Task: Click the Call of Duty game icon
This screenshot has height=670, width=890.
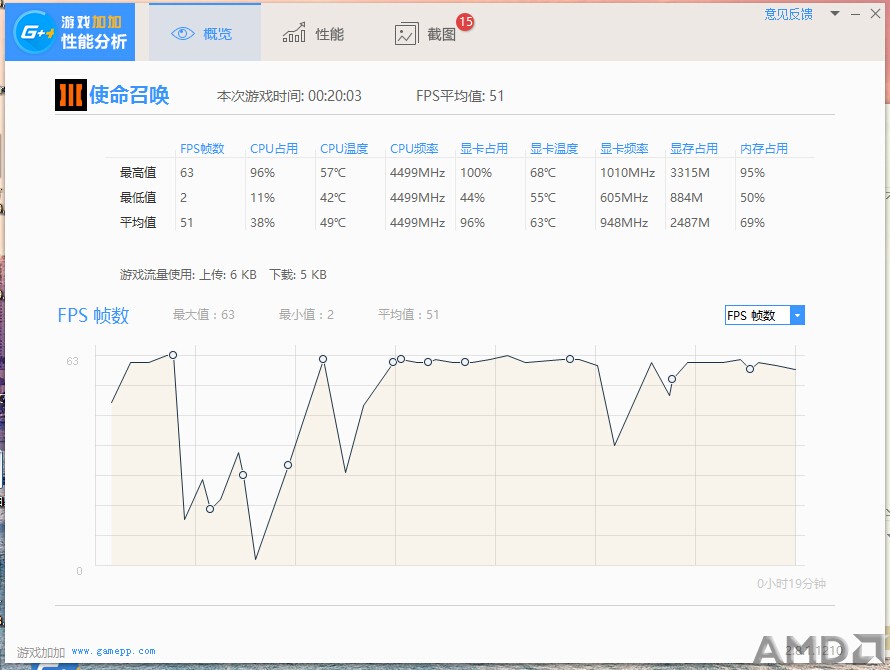Action: pyautogui.click(x=71, y=95)
